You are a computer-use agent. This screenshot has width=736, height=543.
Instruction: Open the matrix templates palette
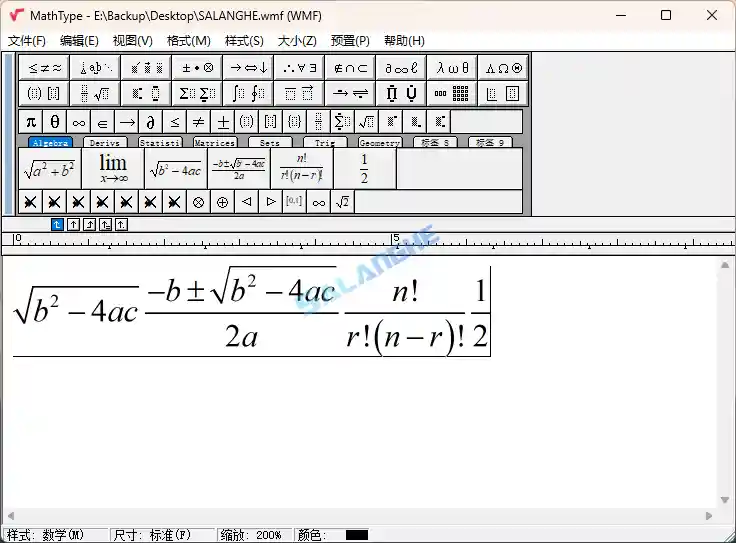point(452,93)
